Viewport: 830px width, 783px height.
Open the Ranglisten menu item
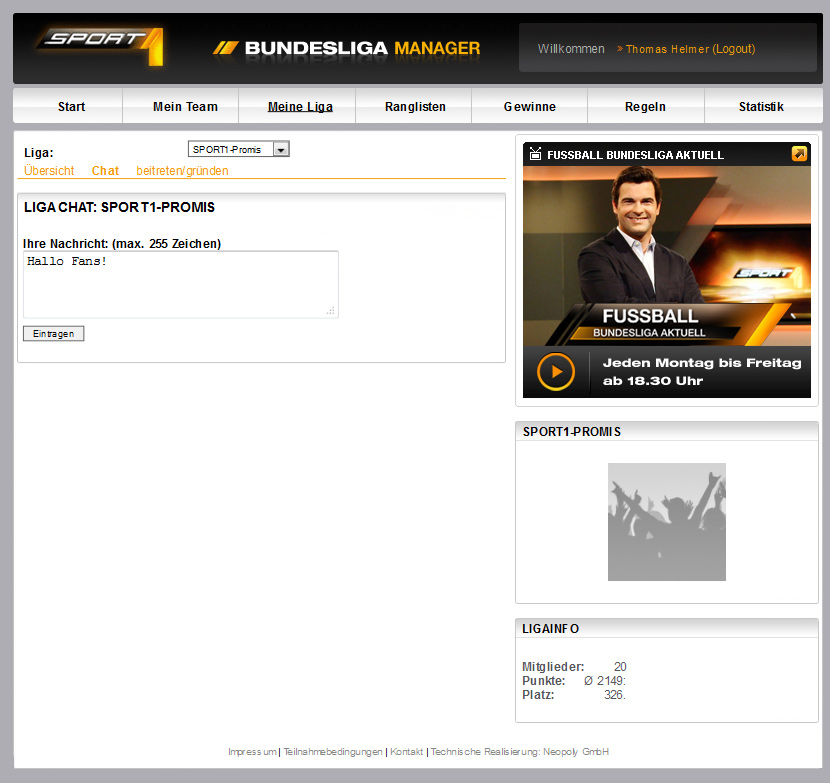(x=415, y=106)
